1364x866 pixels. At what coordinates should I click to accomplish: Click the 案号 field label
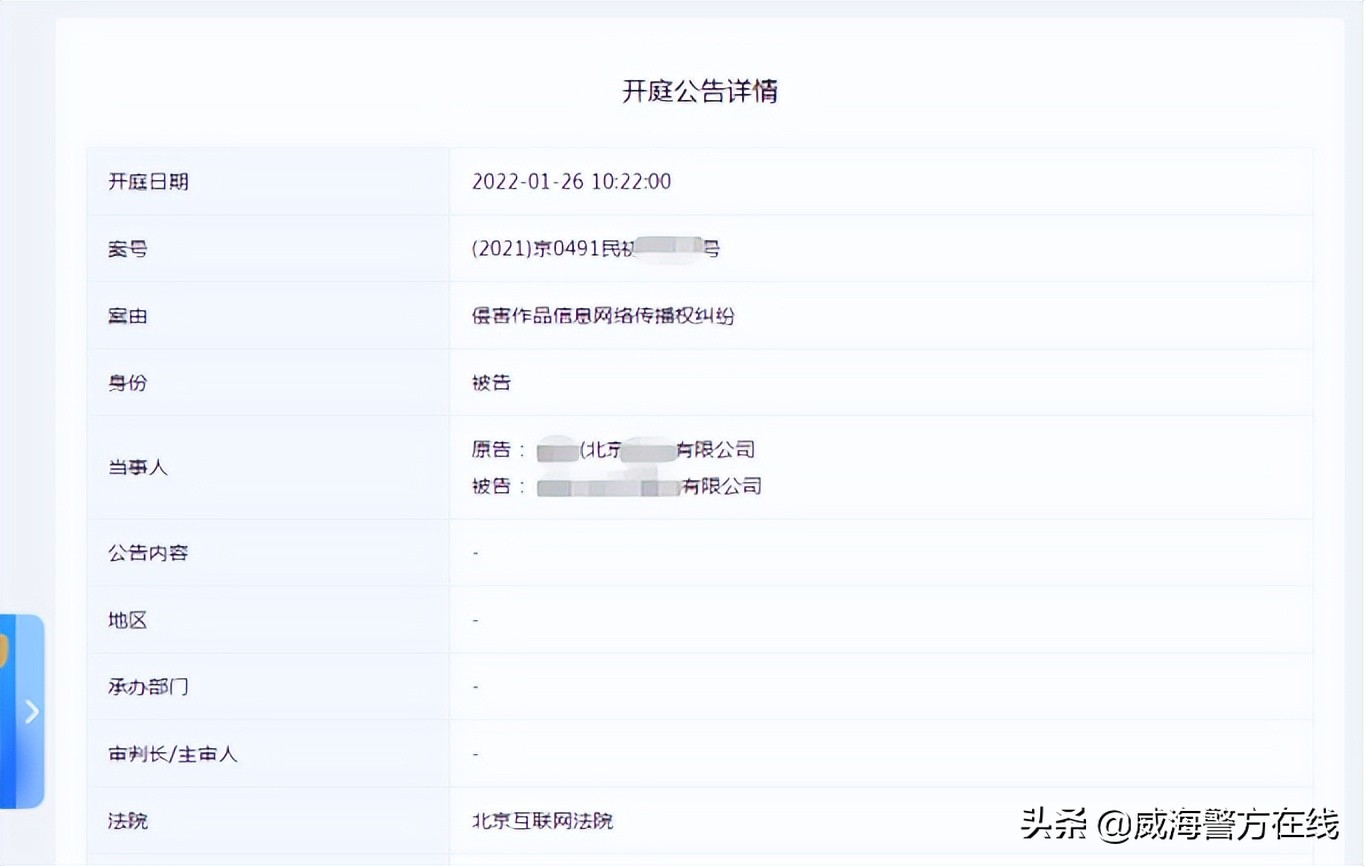click(x=126, y=248)
